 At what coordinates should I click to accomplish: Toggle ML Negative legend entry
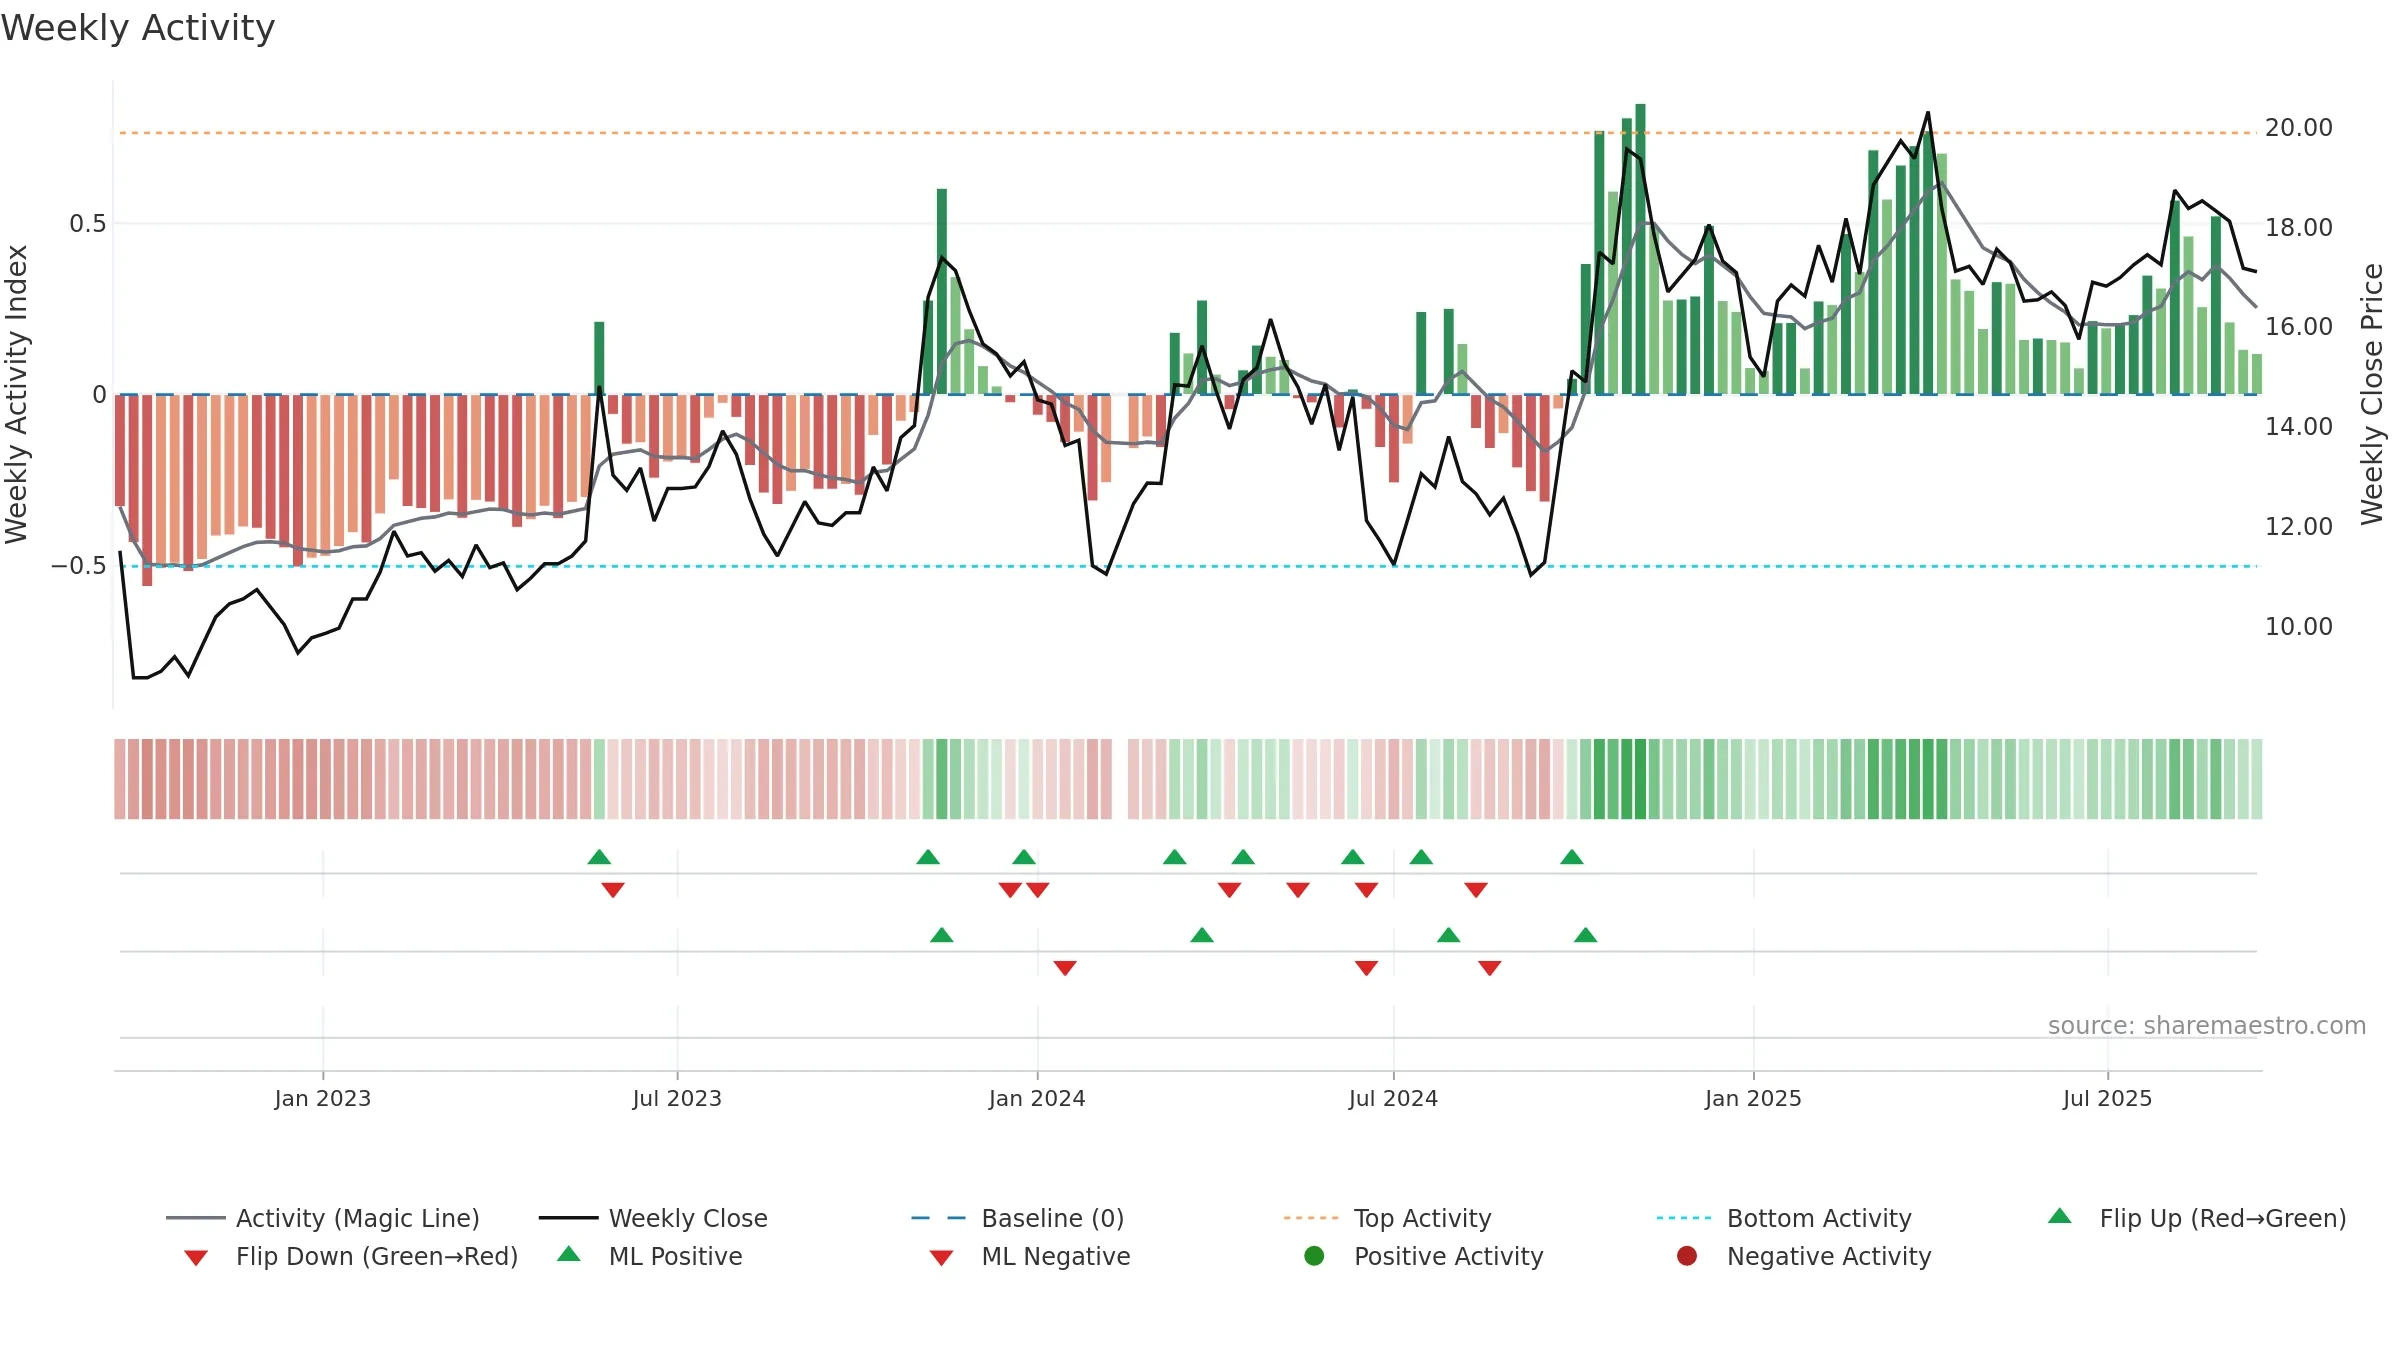tap(1030, 1256)
